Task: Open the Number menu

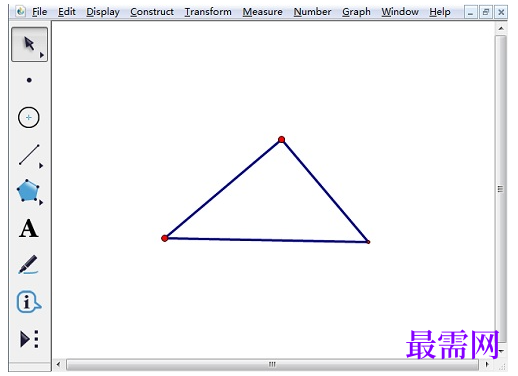Action: point(312,12)
